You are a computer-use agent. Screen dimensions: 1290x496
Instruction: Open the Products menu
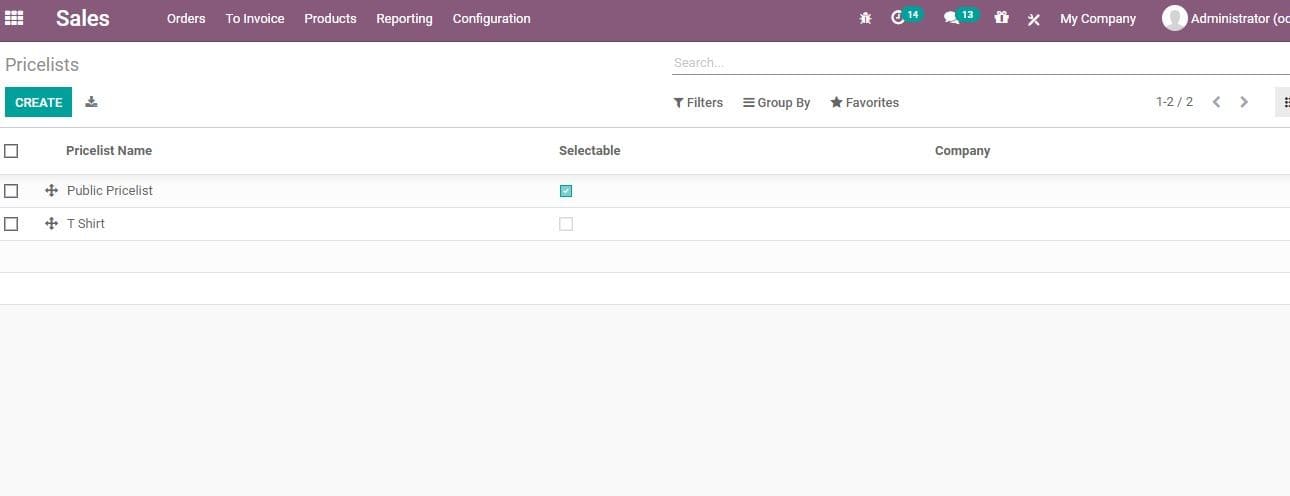[330, 19]
